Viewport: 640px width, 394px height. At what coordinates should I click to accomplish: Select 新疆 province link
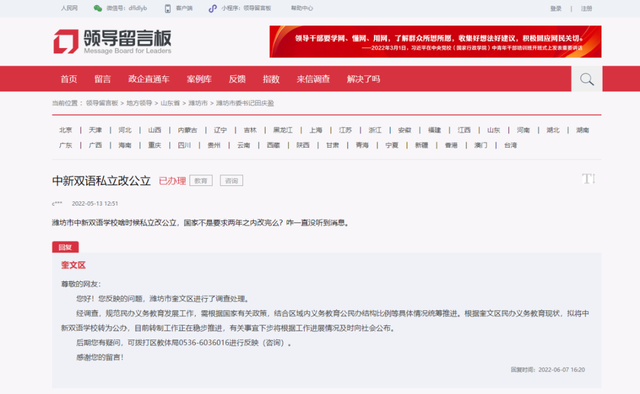pyautogui.click(x=422, y=145)
